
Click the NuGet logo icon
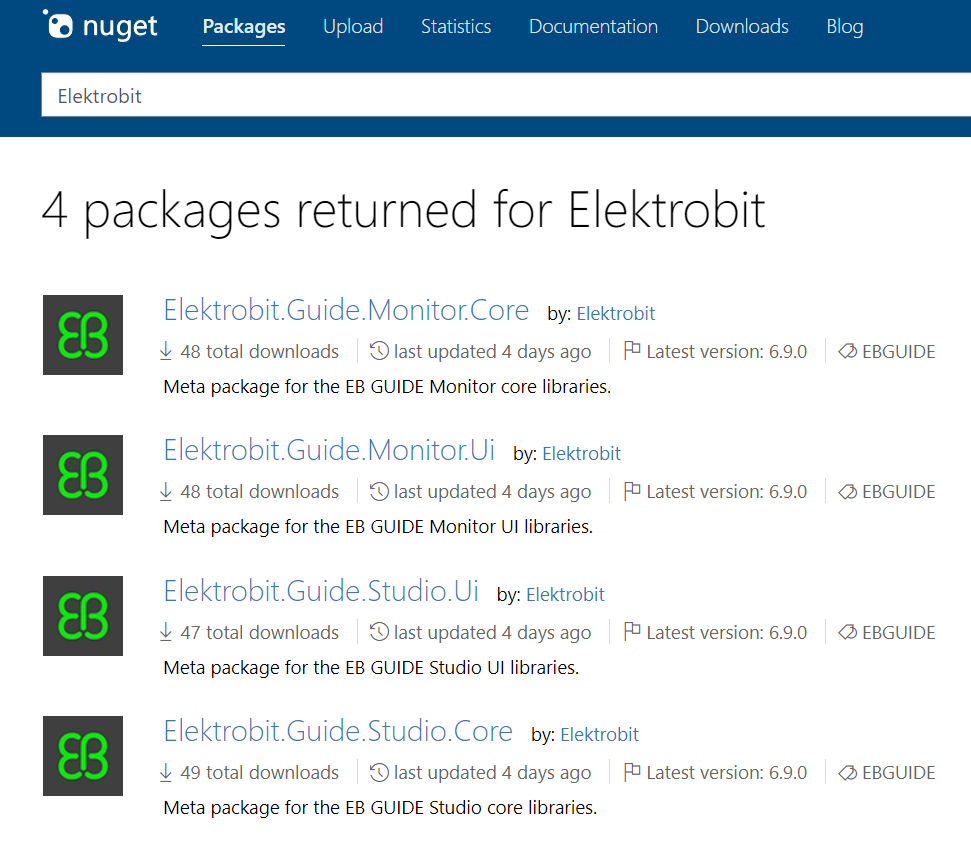58,24
